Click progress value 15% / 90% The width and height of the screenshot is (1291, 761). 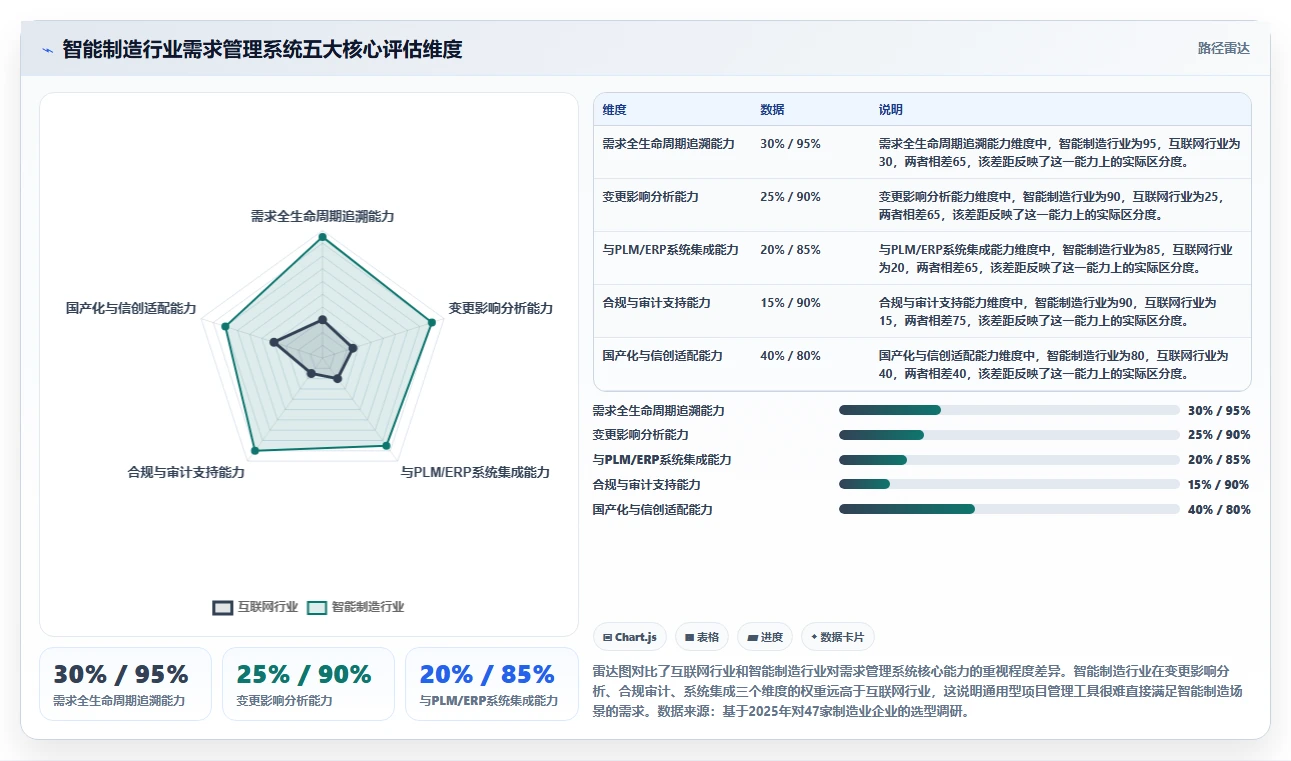click(x=1219, y=485)
